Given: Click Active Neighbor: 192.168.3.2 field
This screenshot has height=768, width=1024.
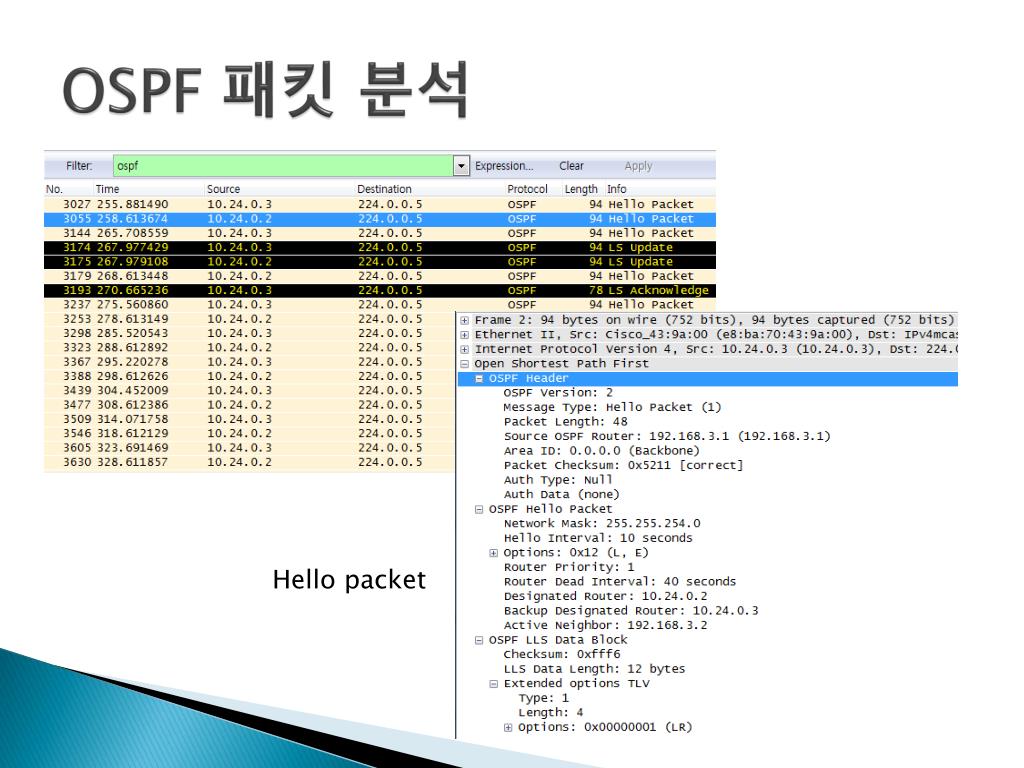Looking at the screenshot, I should [x=605, y=626].
